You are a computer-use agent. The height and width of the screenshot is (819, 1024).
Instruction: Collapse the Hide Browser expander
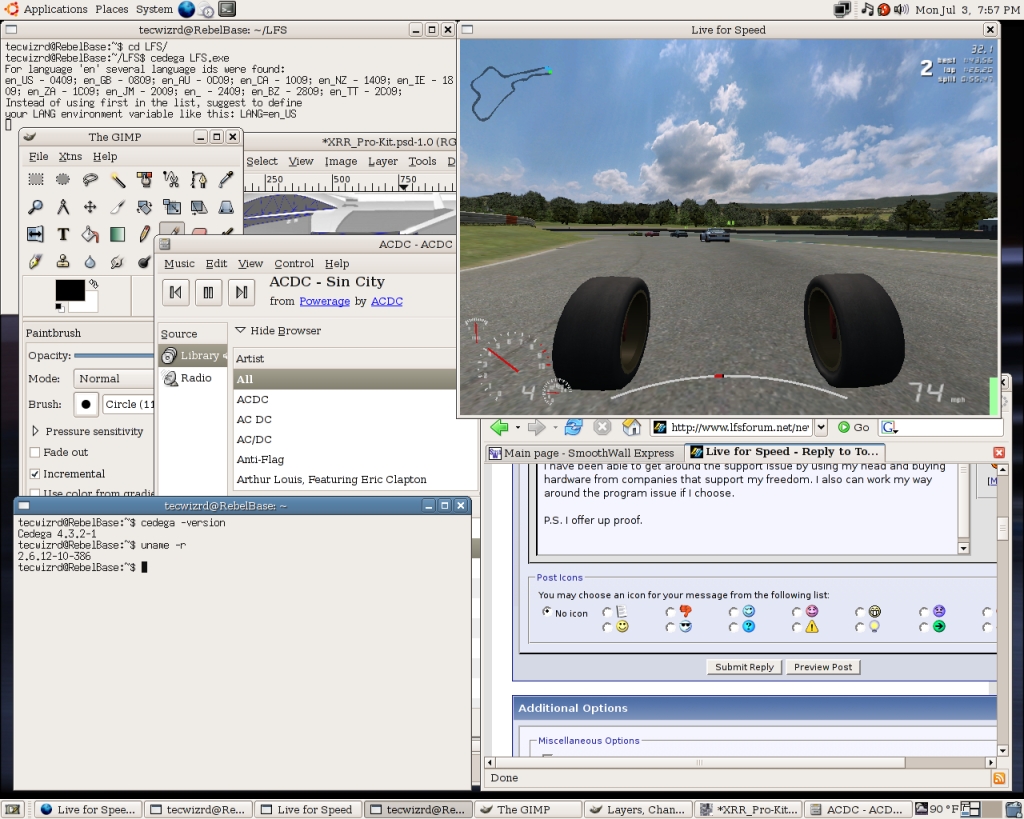point(240,330)
